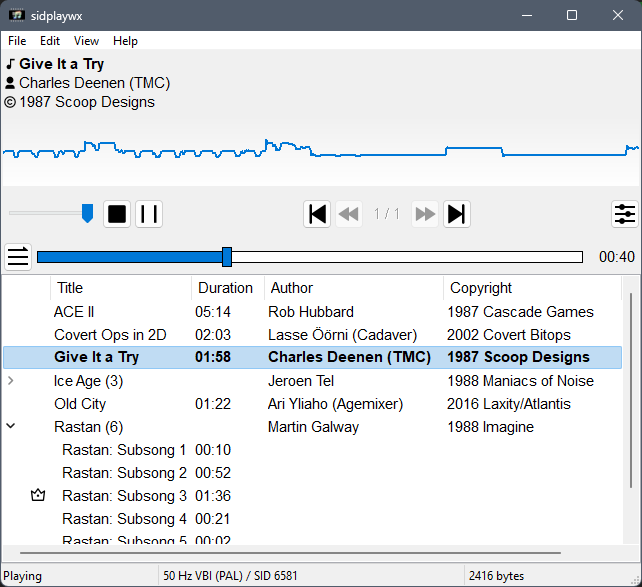This screenshot has width=642, height=587.
Task: Open the Edit menu
Action: tap(50, 41)
